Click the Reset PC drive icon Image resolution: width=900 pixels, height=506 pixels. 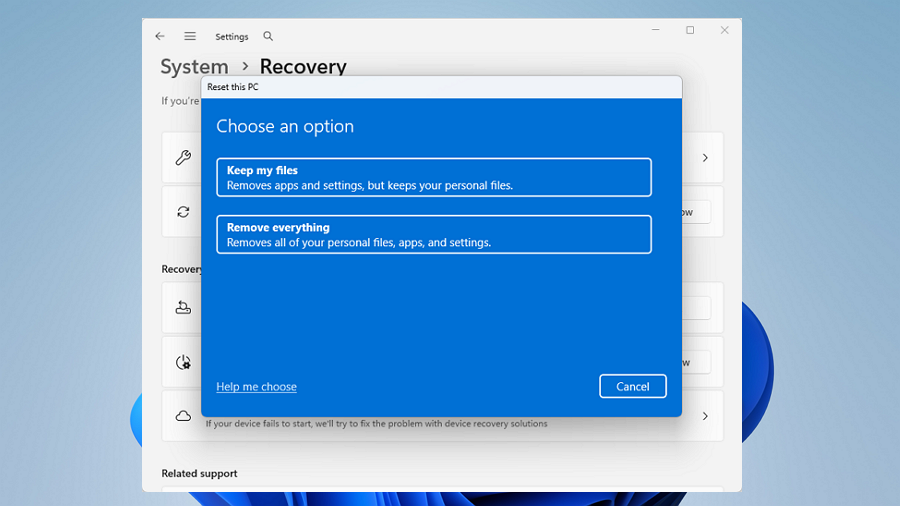click(183, 308)
